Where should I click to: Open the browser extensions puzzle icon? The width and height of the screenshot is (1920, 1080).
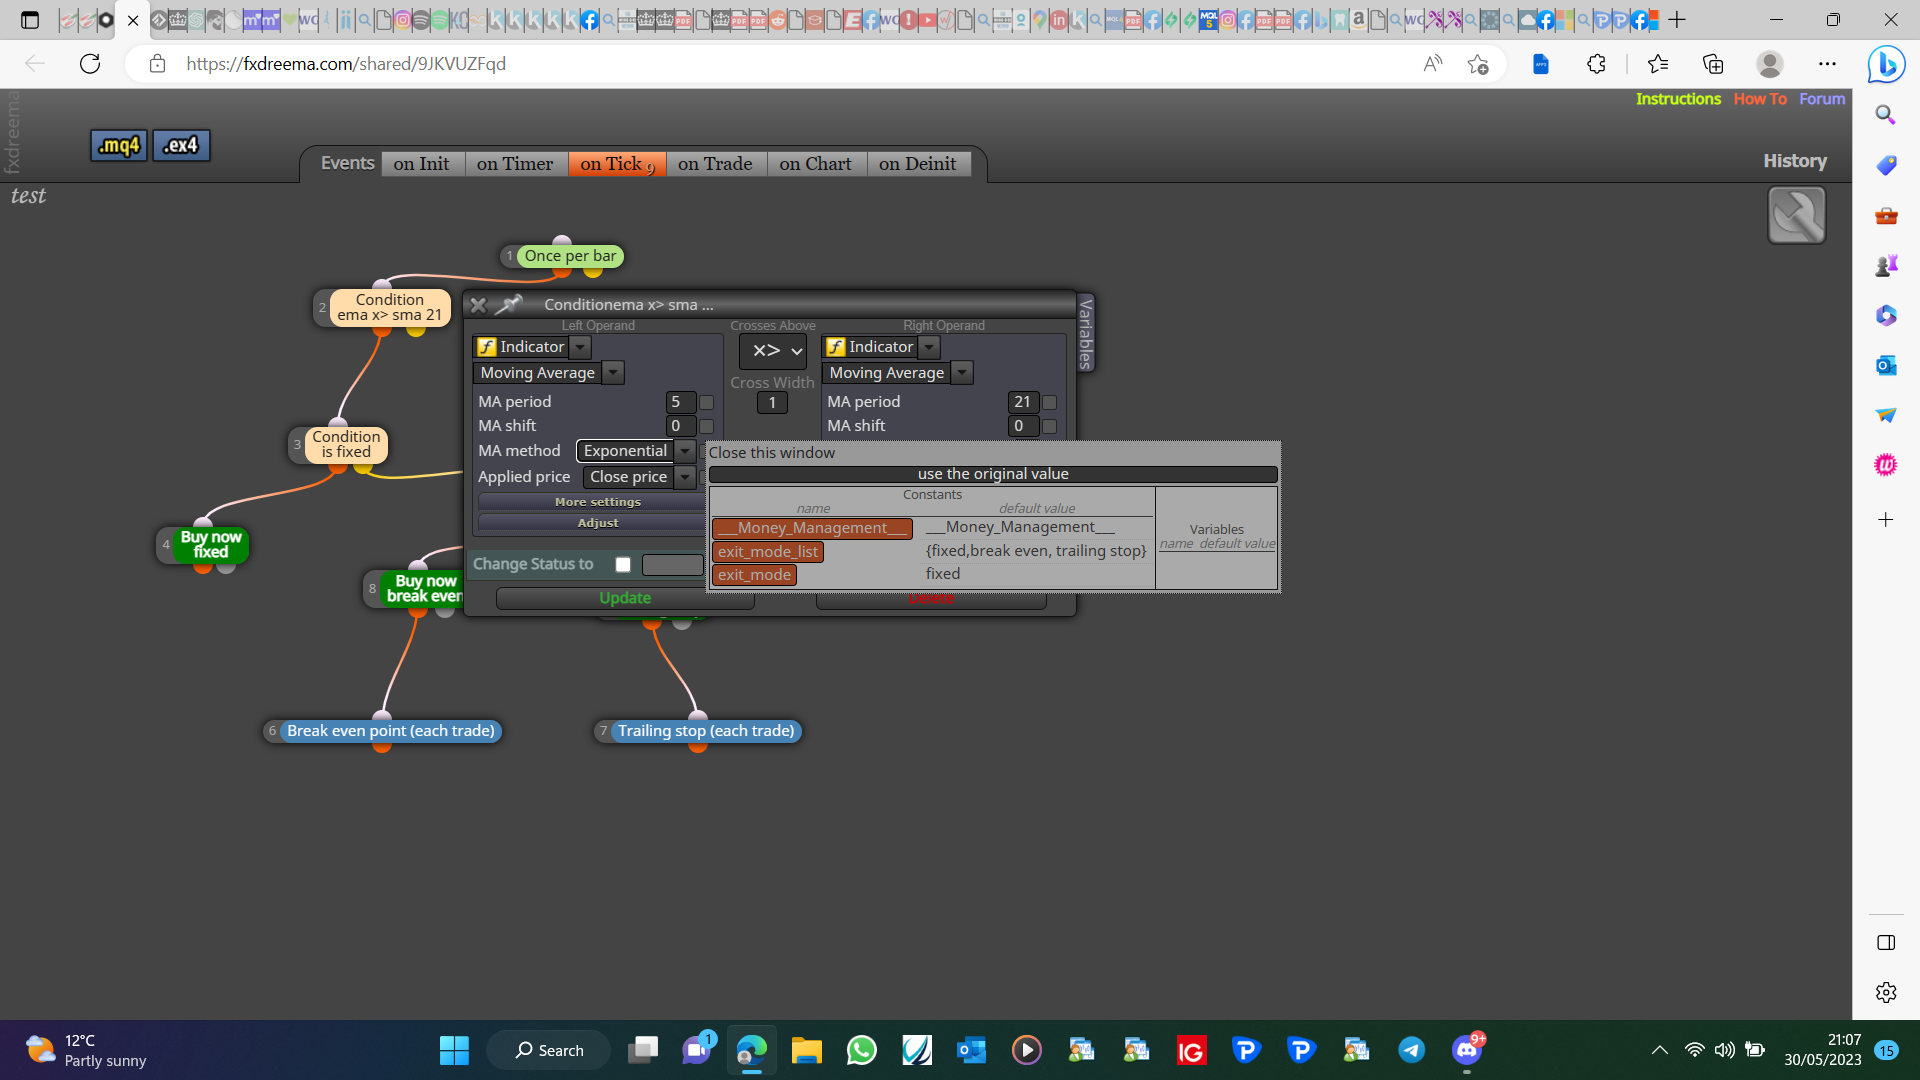(1596, 64)
